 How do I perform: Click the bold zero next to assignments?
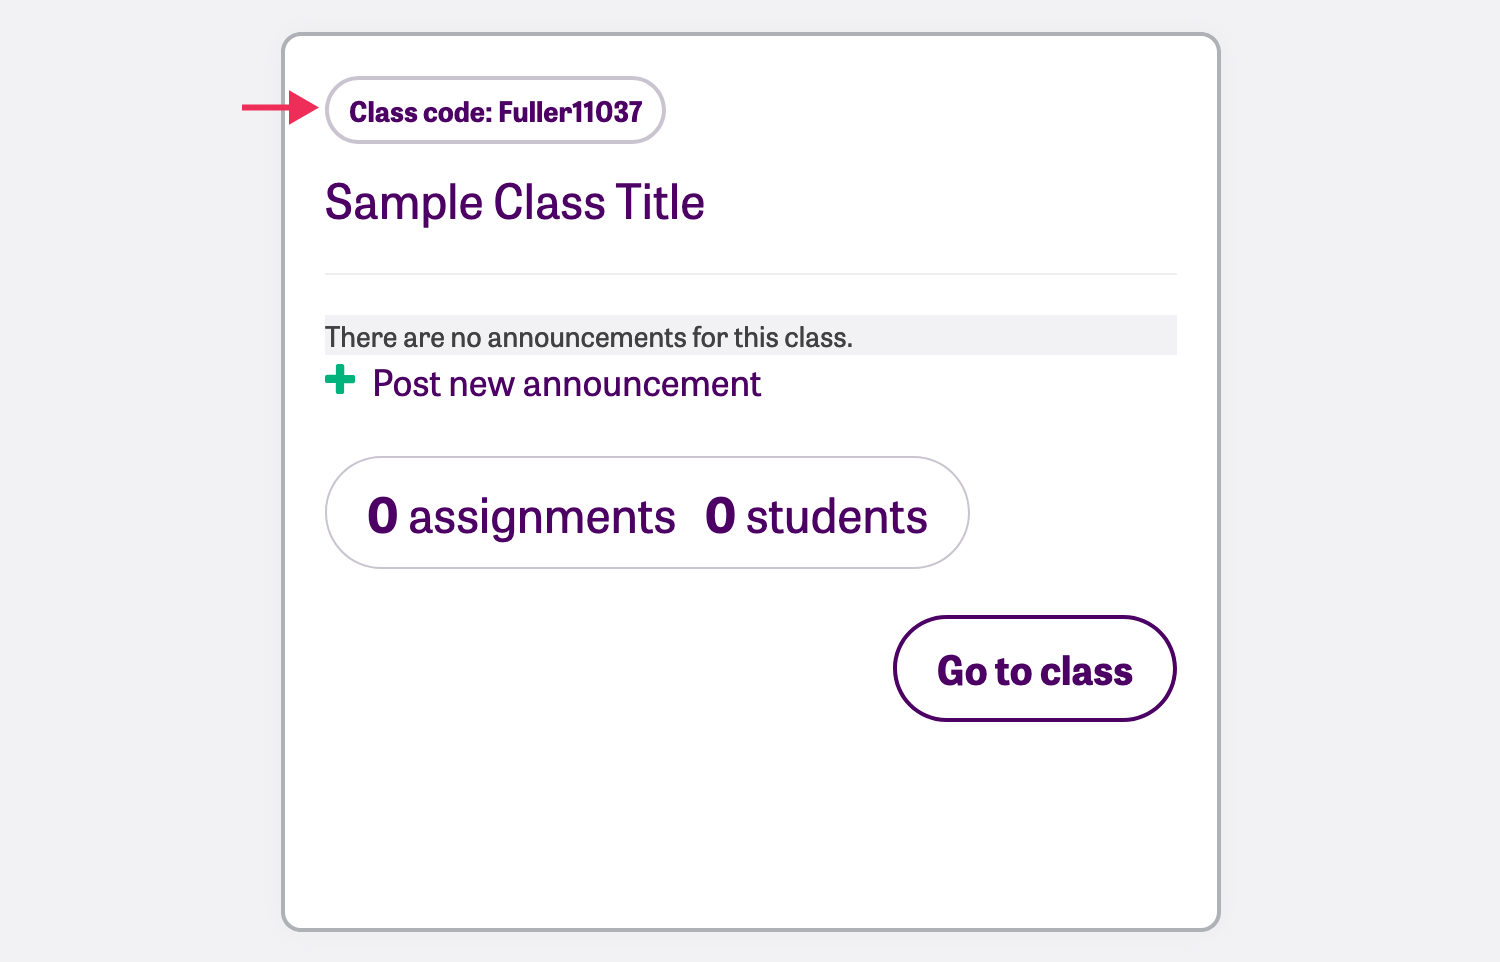click(384, 516)
